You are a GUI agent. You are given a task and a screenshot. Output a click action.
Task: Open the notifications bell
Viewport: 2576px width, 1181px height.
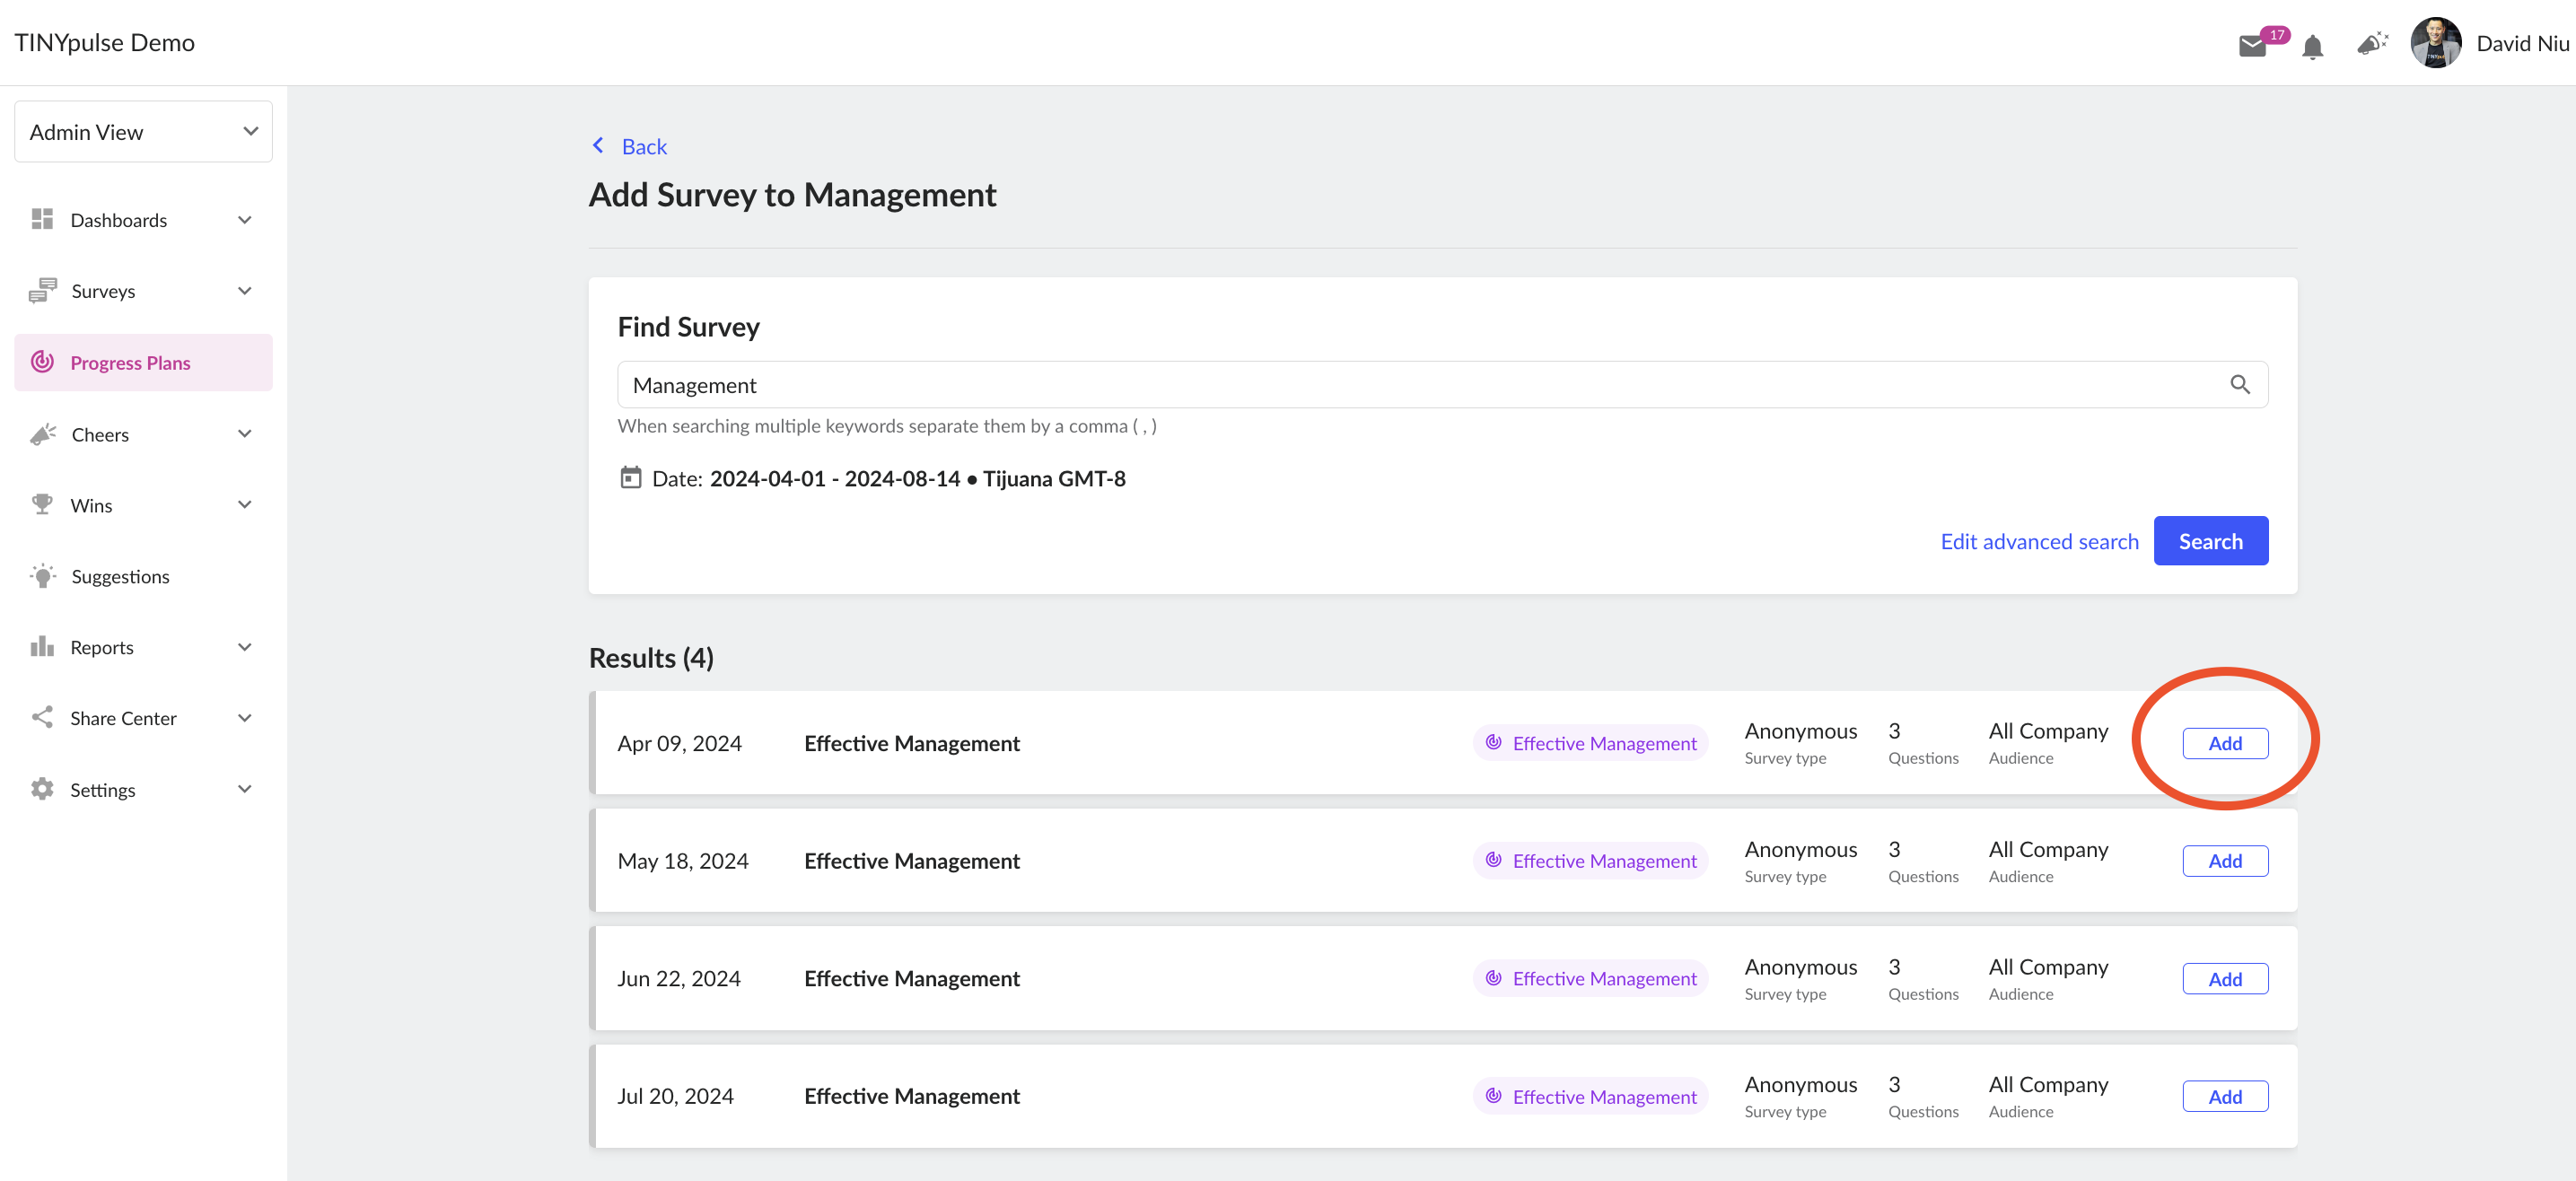[x=2312, y=46]
